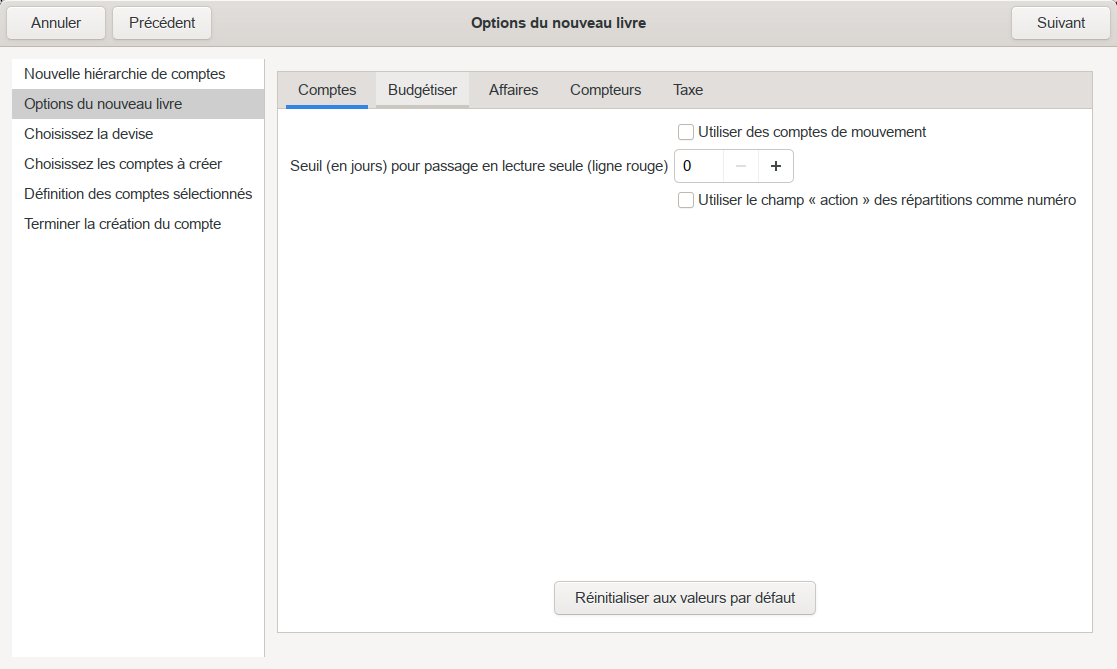Proceed with the Suivant button

click(1060, 23)
